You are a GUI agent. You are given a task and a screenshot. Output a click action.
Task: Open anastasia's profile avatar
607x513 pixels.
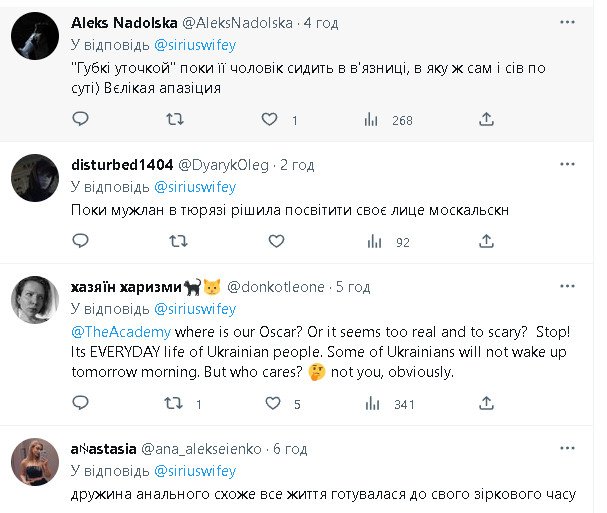[33, 463]
